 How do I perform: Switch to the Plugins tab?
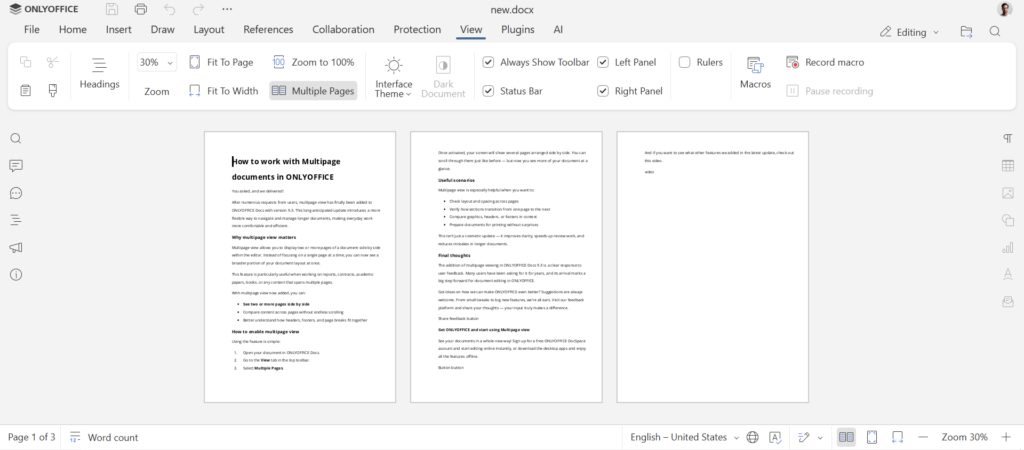click(518, 29)
